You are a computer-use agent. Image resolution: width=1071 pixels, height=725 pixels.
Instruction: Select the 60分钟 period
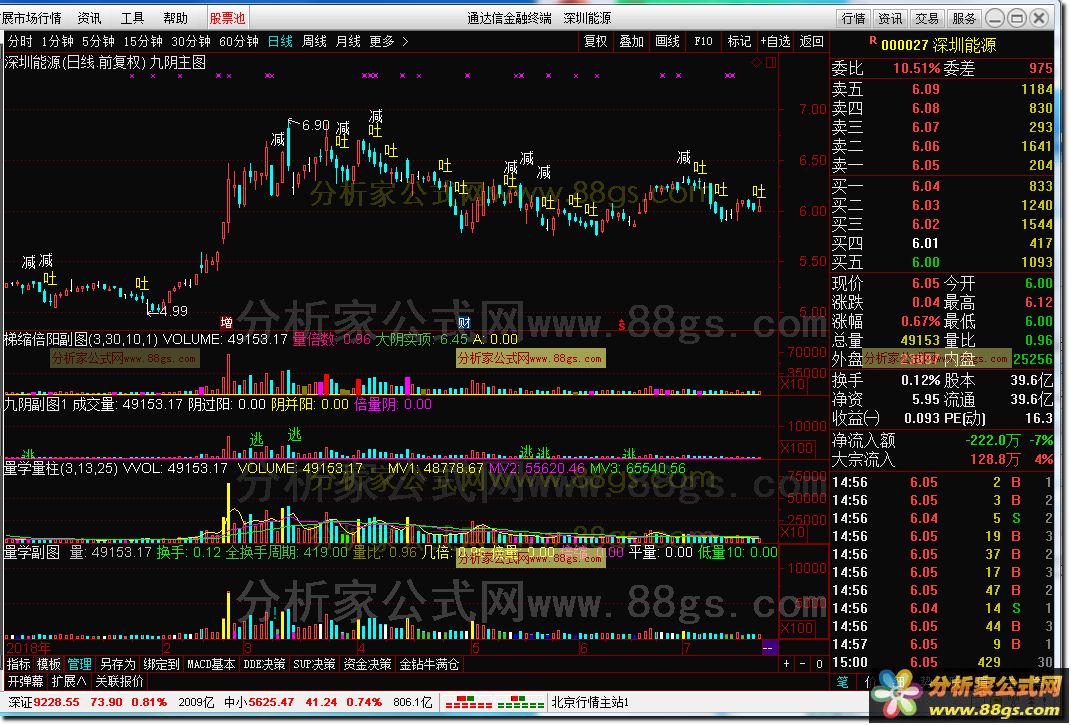pos(238,42)
